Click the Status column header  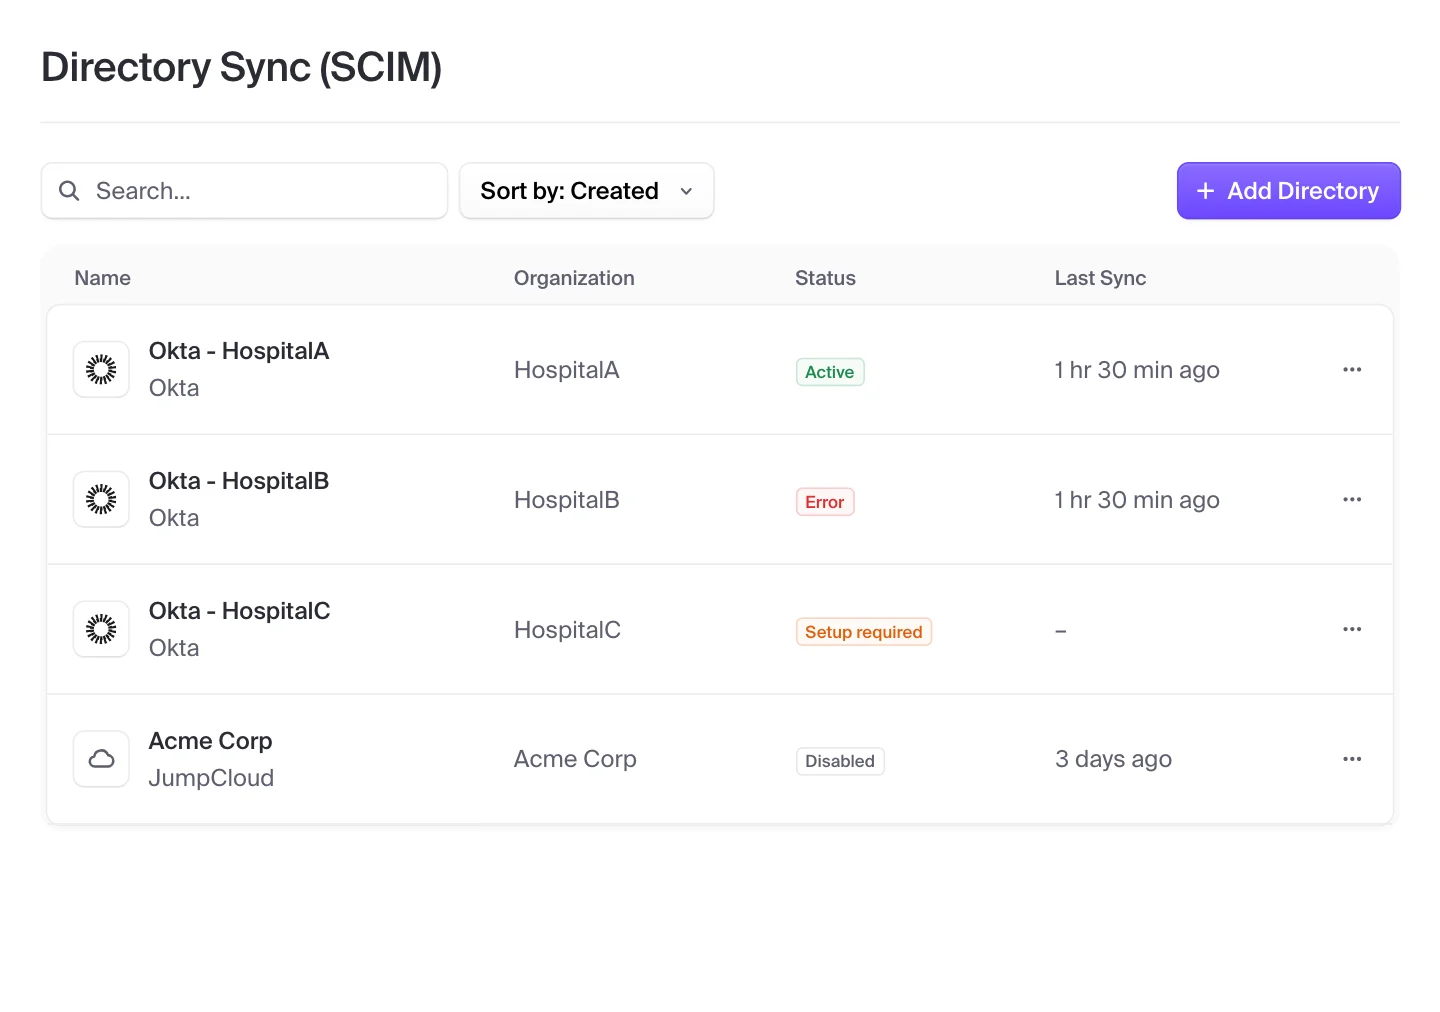pyautogui.click(x=825, y=278)
